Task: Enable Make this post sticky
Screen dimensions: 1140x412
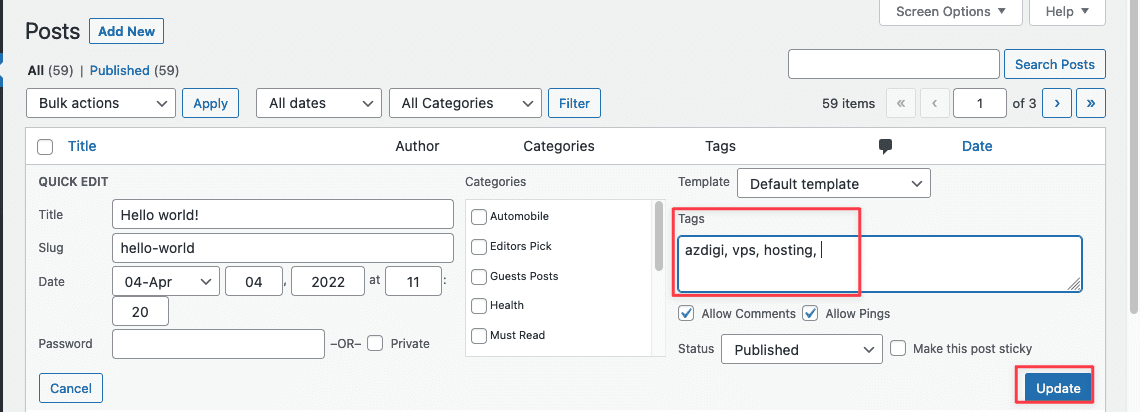Action: (898, 349)
